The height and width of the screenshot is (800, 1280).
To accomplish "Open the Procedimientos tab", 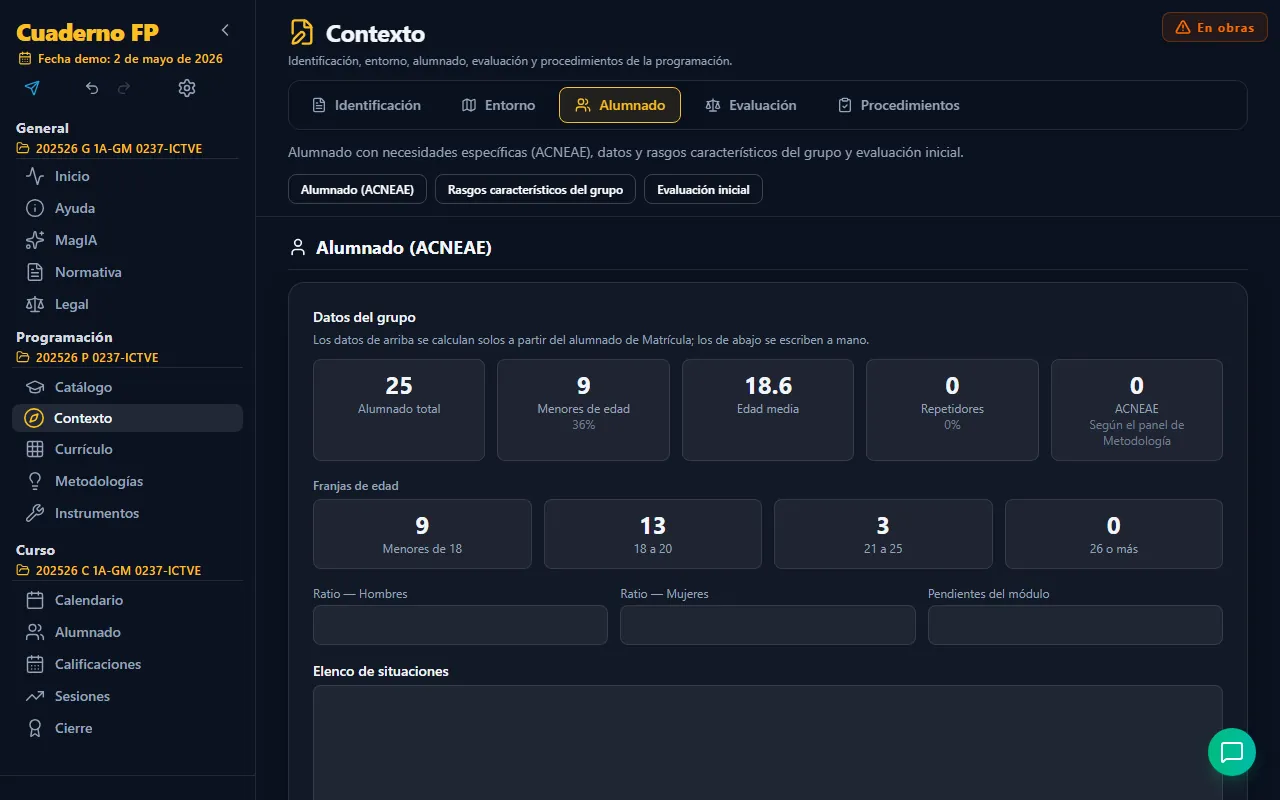I will tap(898, 105).
